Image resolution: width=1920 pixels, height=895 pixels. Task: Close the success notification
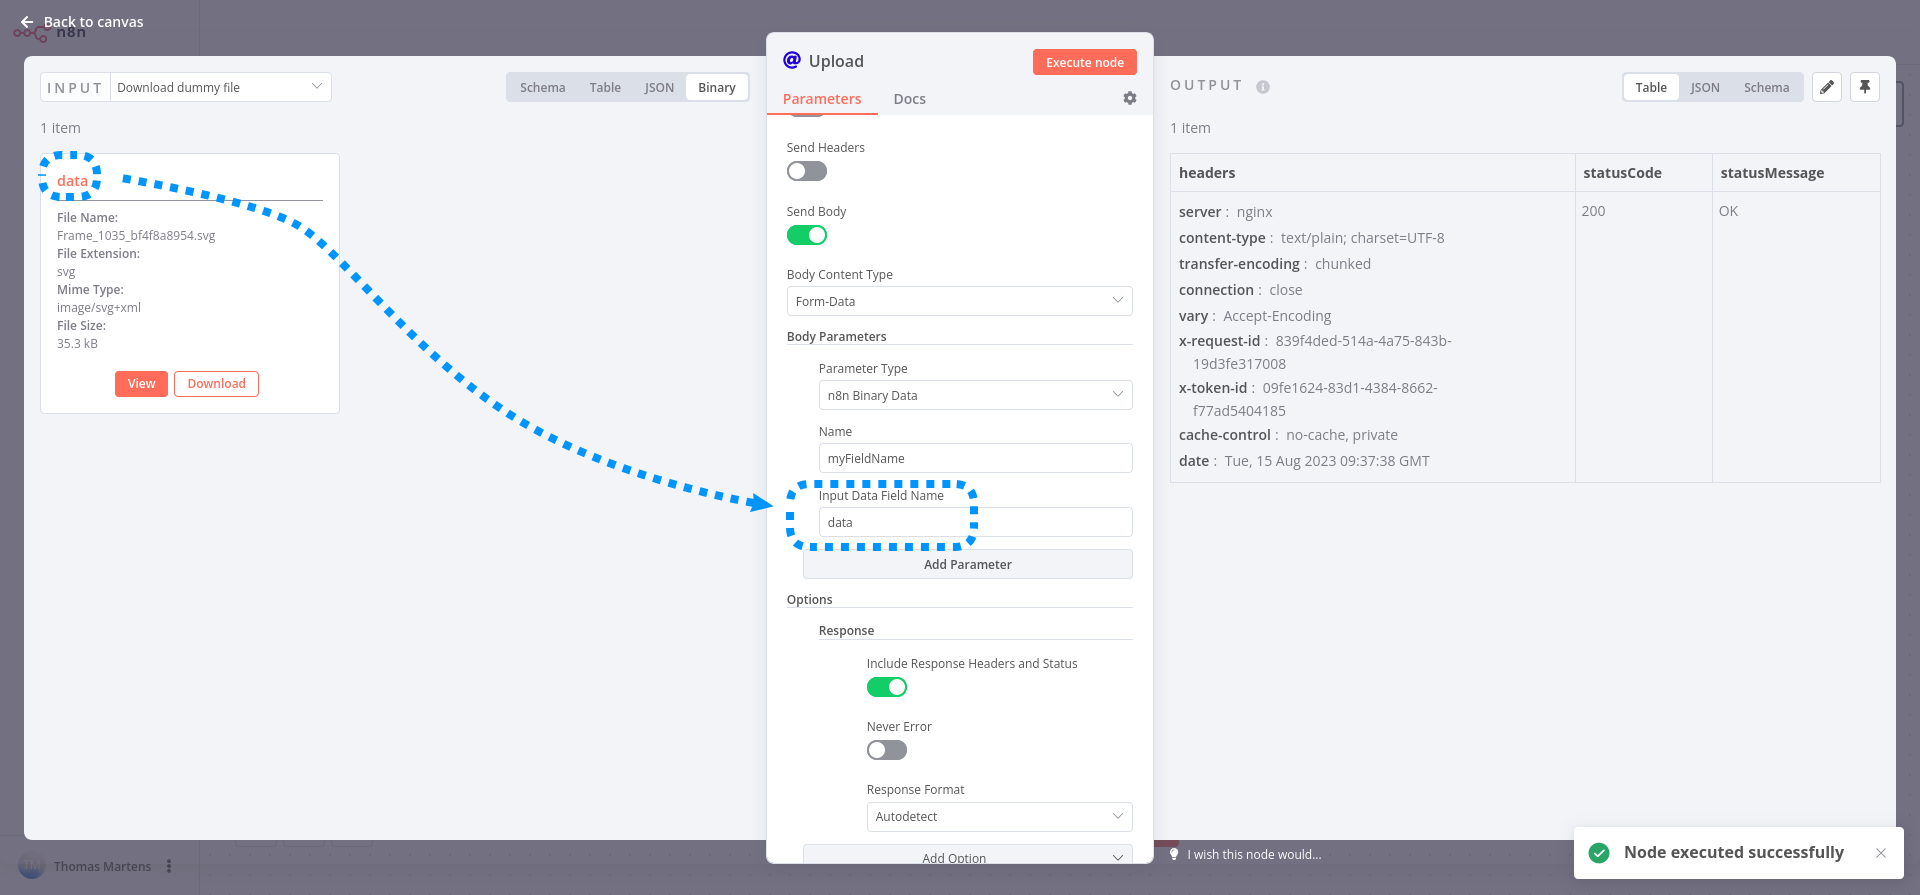[x=1881, y=853]
